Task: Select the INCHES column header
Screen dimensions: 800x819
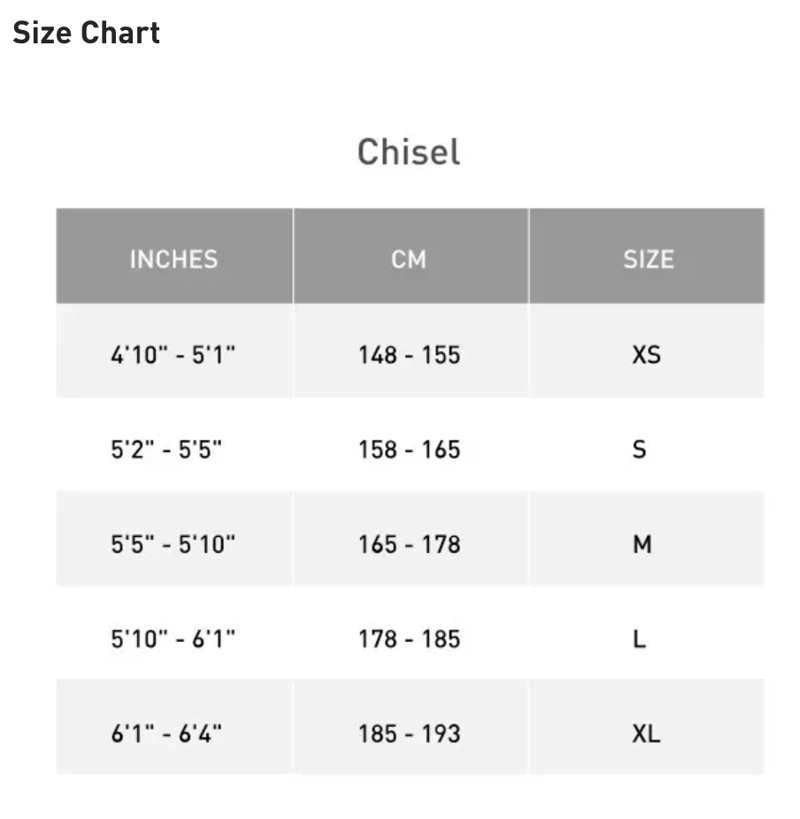Action: [x=173, y=259]
